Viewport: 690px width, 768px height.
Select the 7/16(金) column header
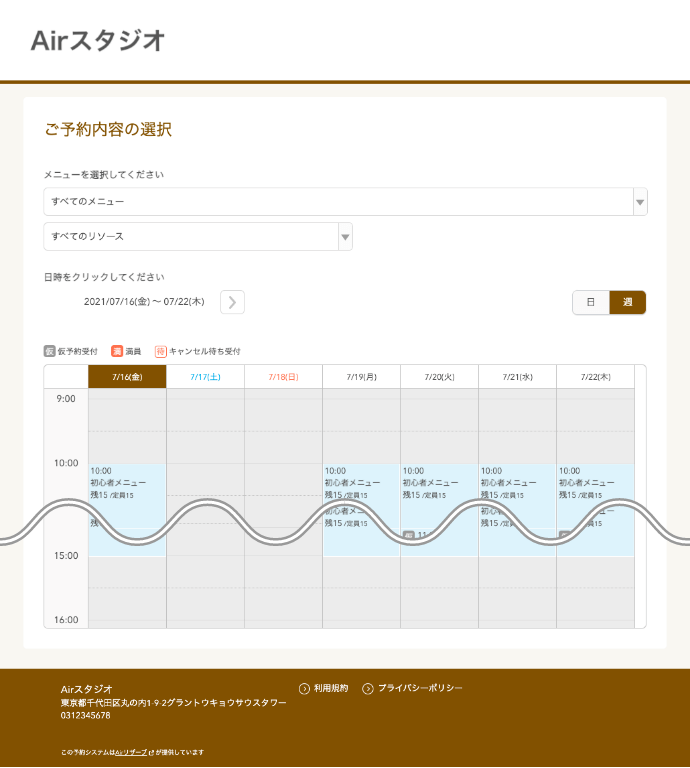127,377
